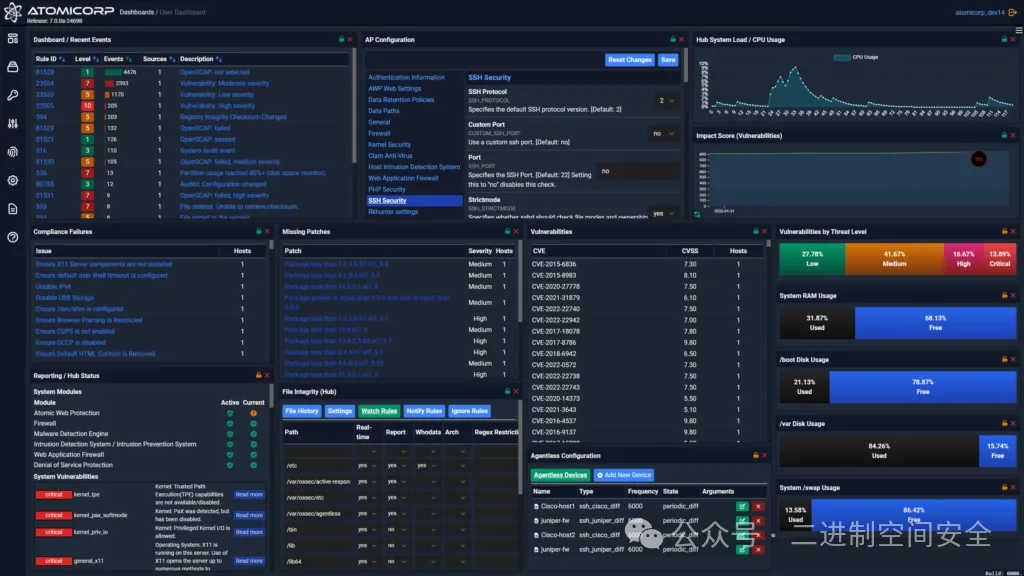The image size is (1024, 576).
Task: Click the SSH Port input field
Action: [636, 171]
